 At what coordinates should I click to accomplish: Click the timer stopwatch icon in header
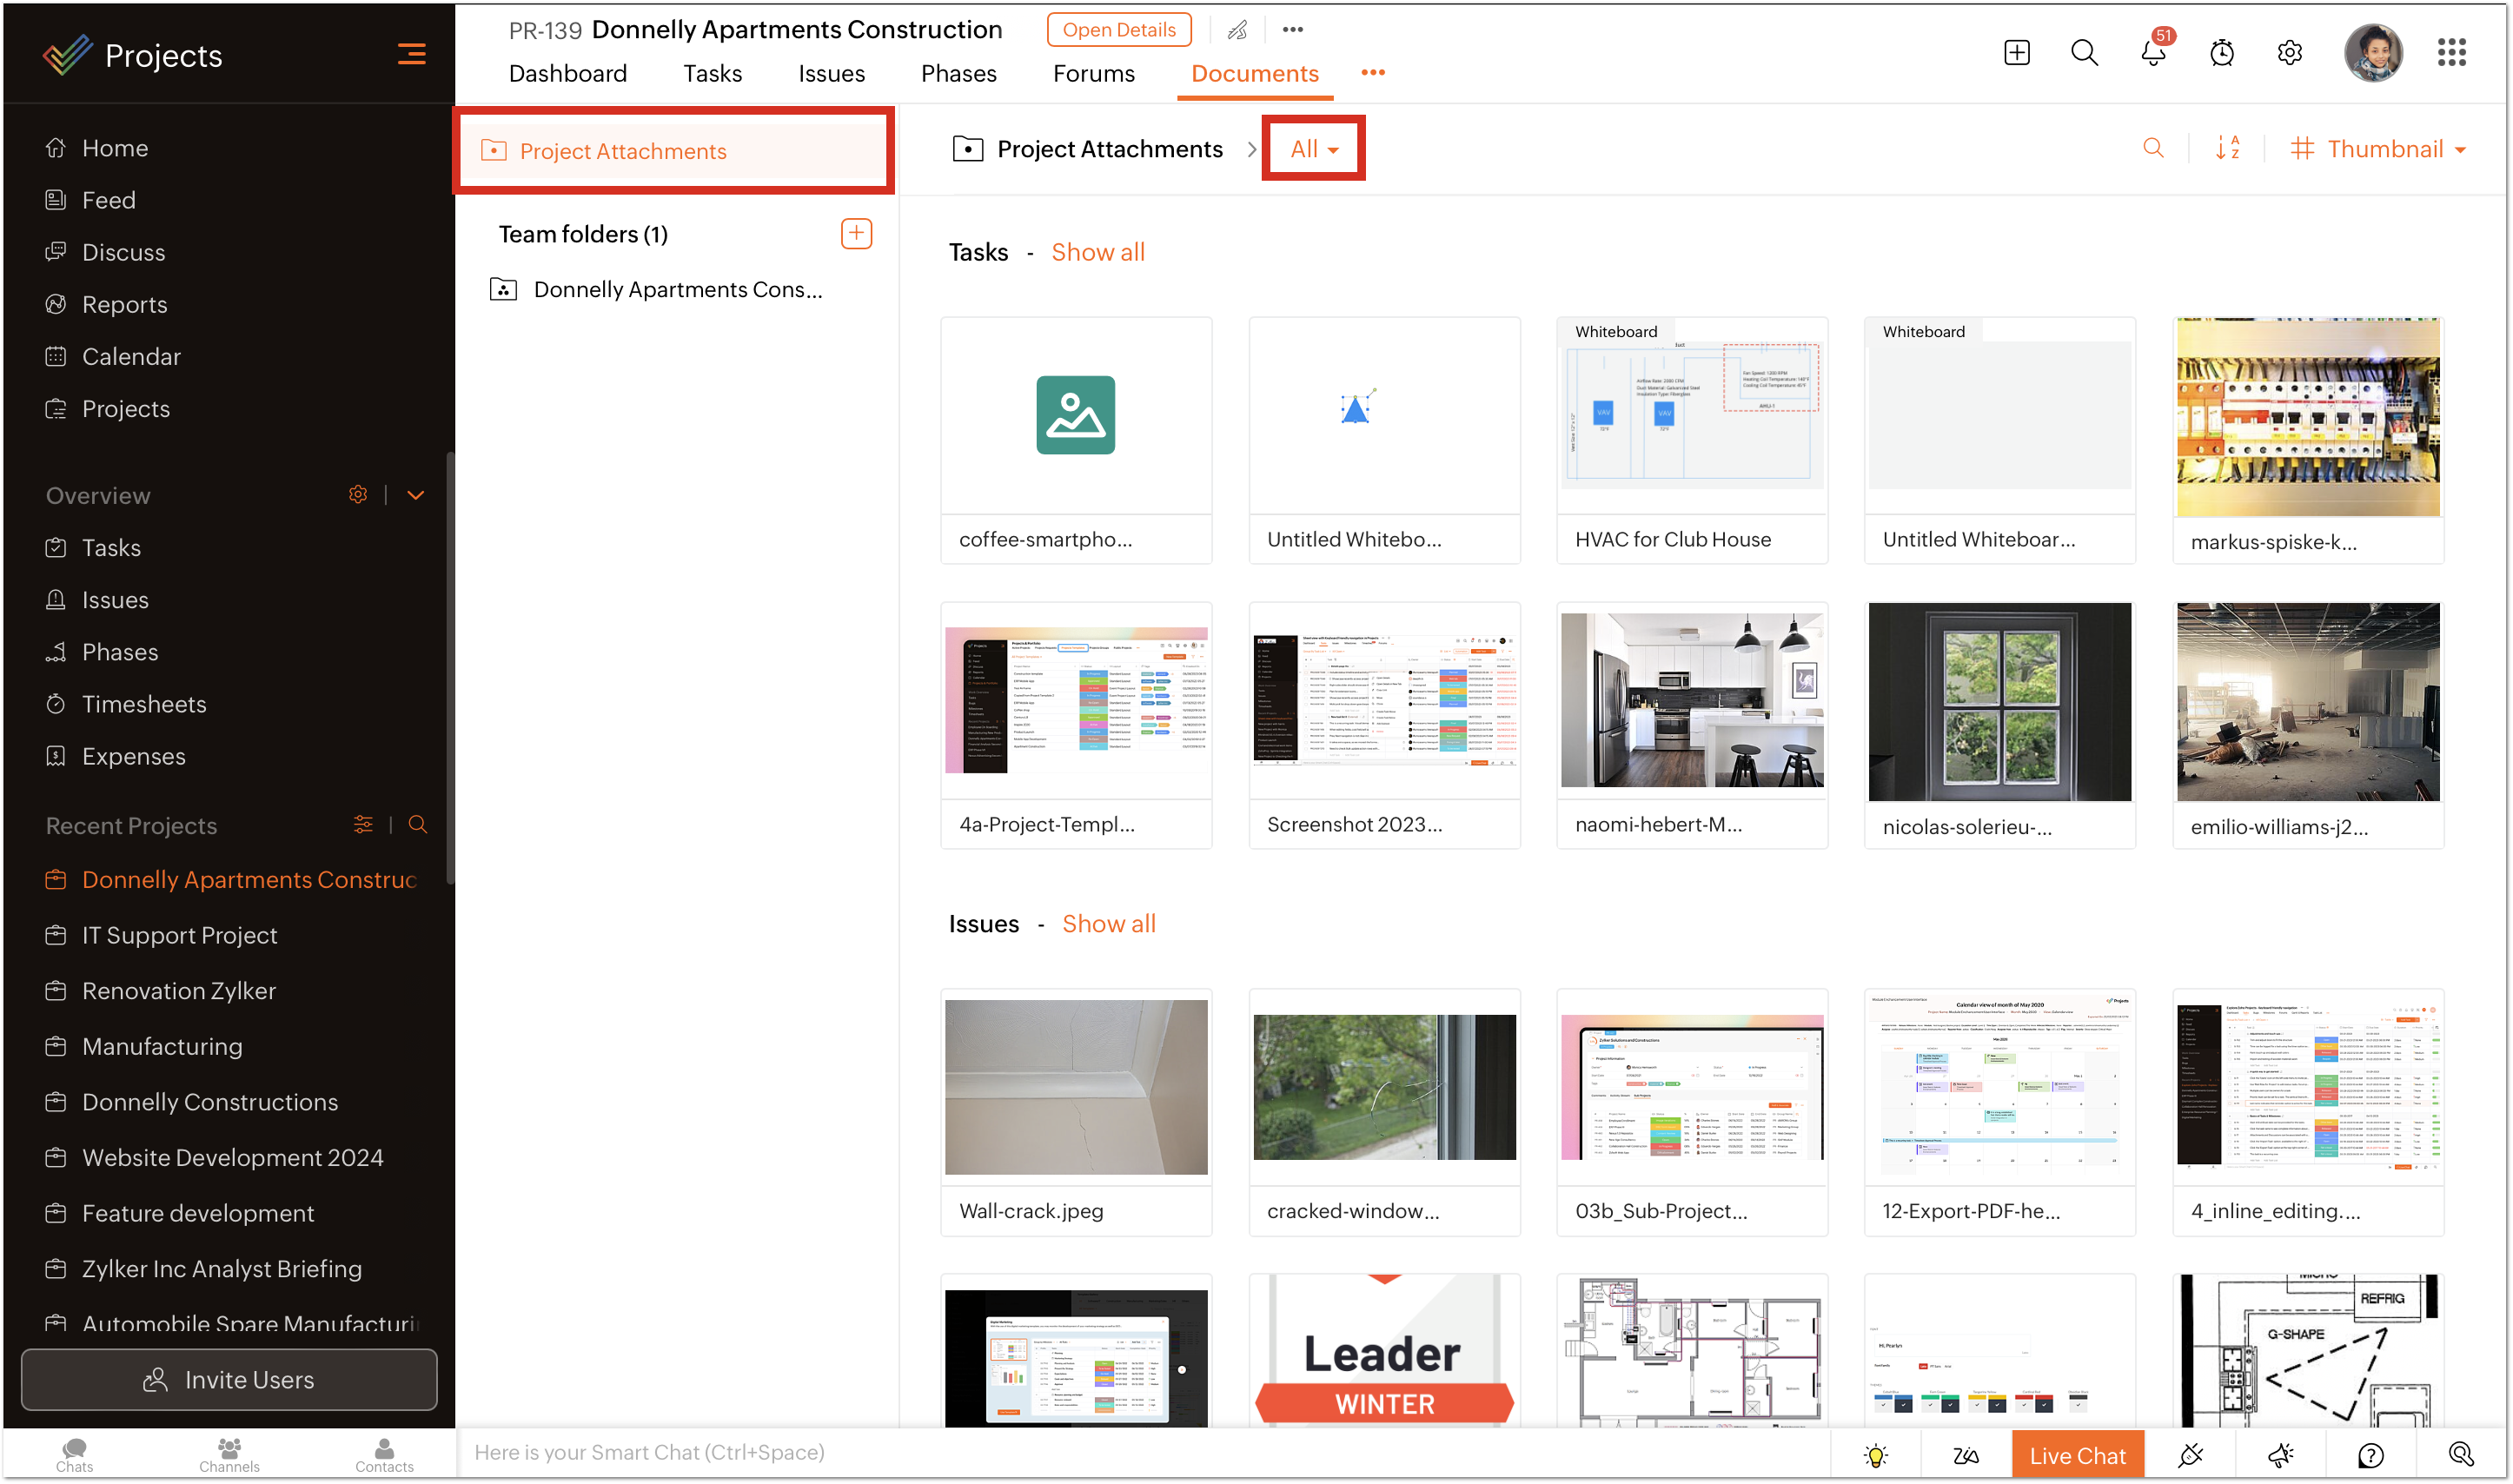[2221, 53]
